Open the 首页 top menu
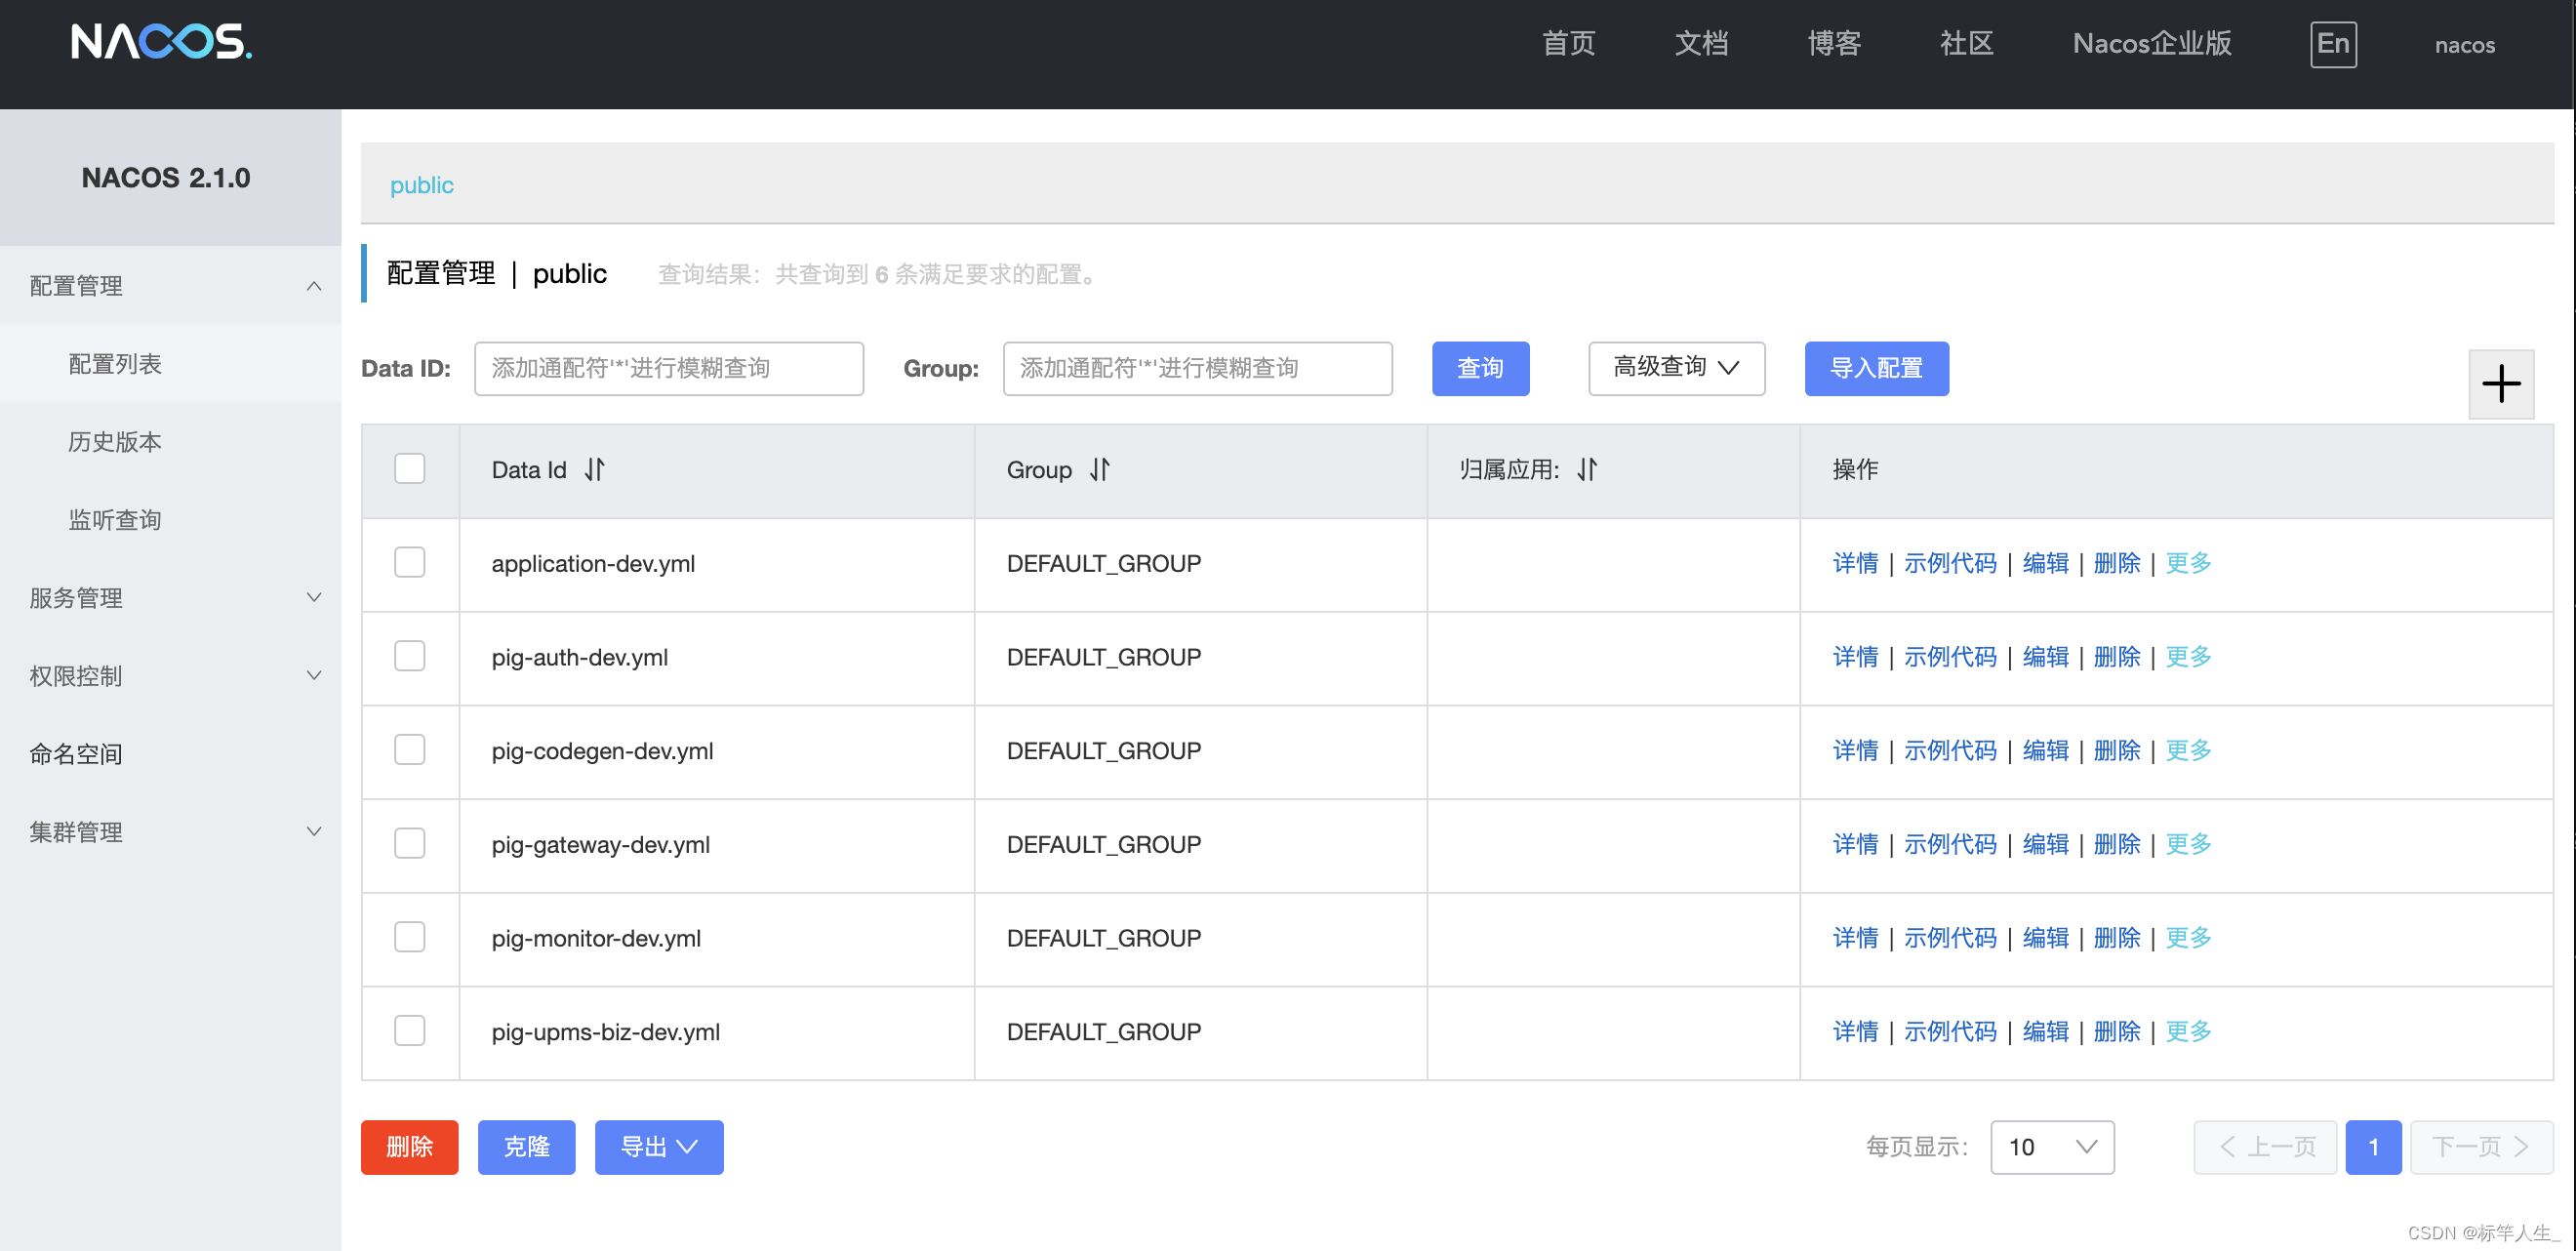This screenshot has width=2576, height=1251. (1568, 44)
